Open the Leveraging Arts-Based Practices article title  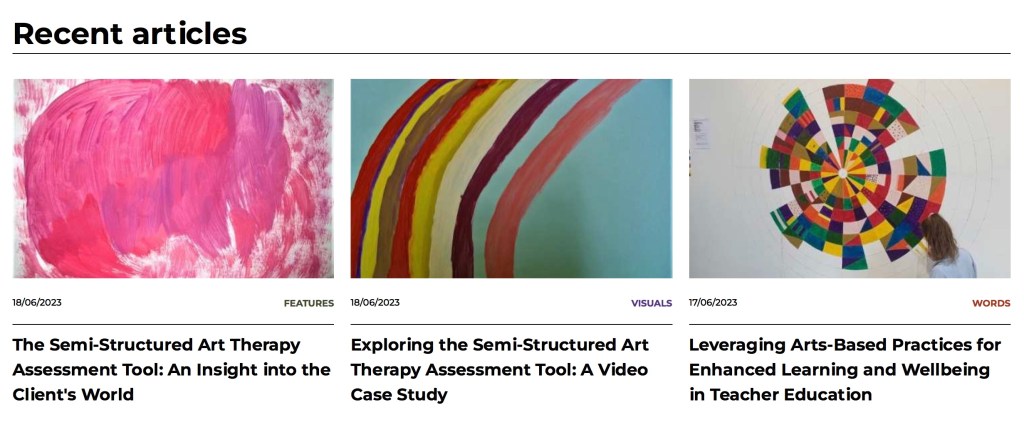844,369
